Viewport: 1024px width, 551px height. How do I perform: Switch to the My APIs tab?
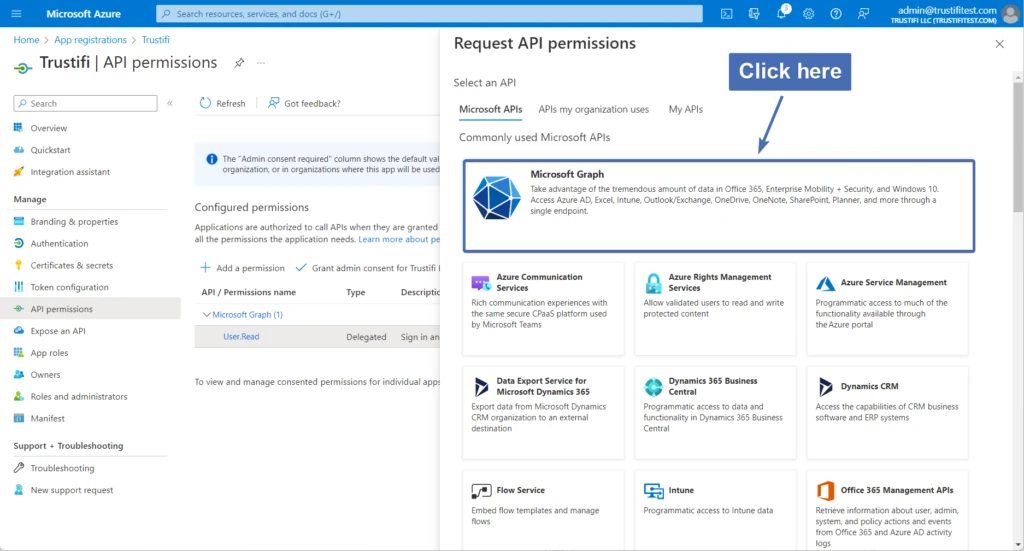pyautogui.click(x=685, y=109)
